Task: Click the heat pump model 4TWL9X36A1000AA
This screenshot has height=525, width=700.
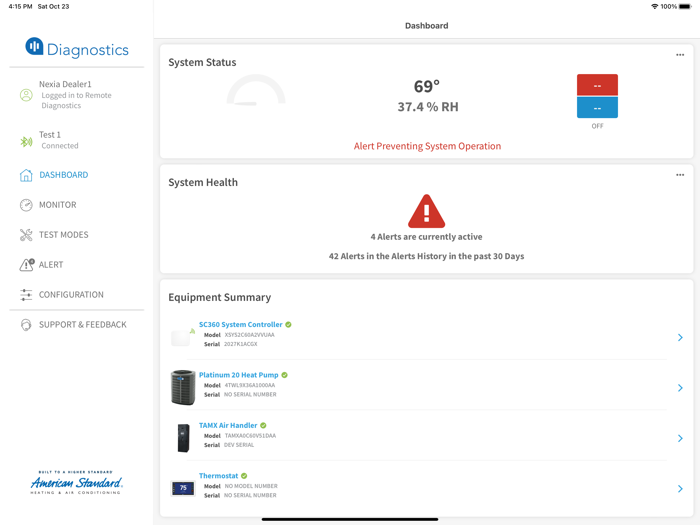Action: point(250,385)
